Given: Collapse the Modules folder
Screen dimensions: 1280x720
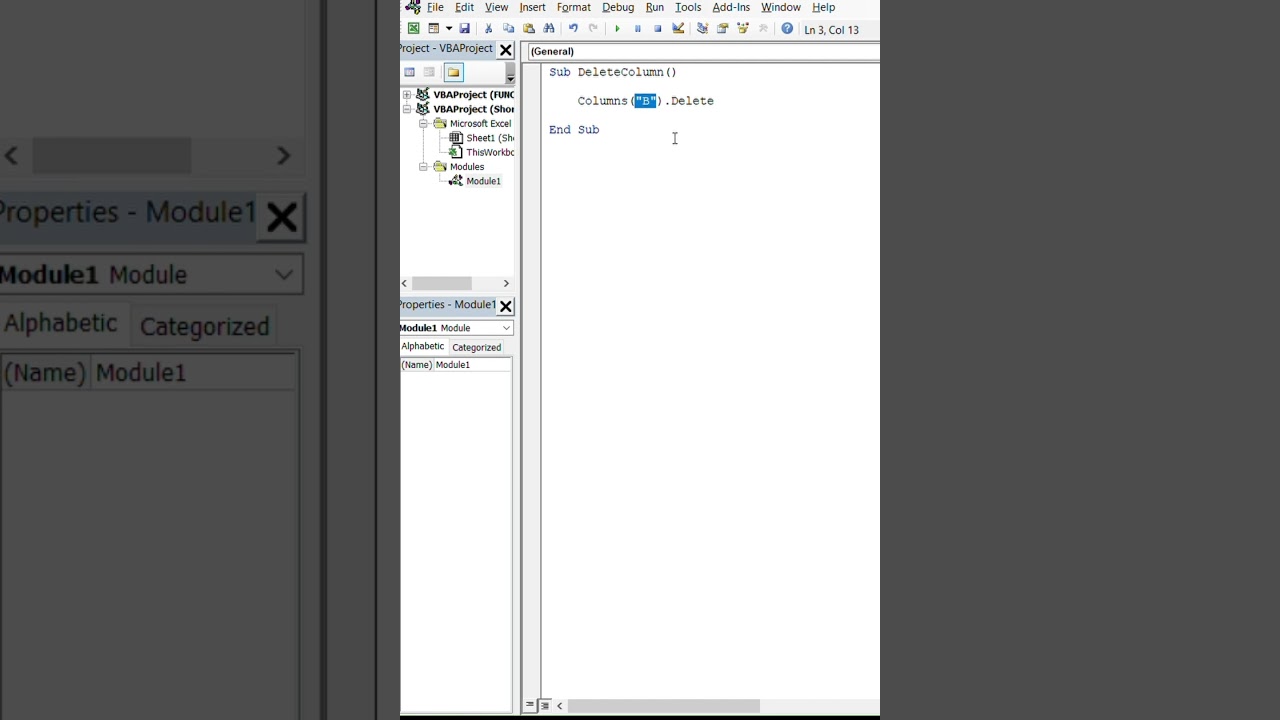Looking at the screenshot, I should pos(423,167).
